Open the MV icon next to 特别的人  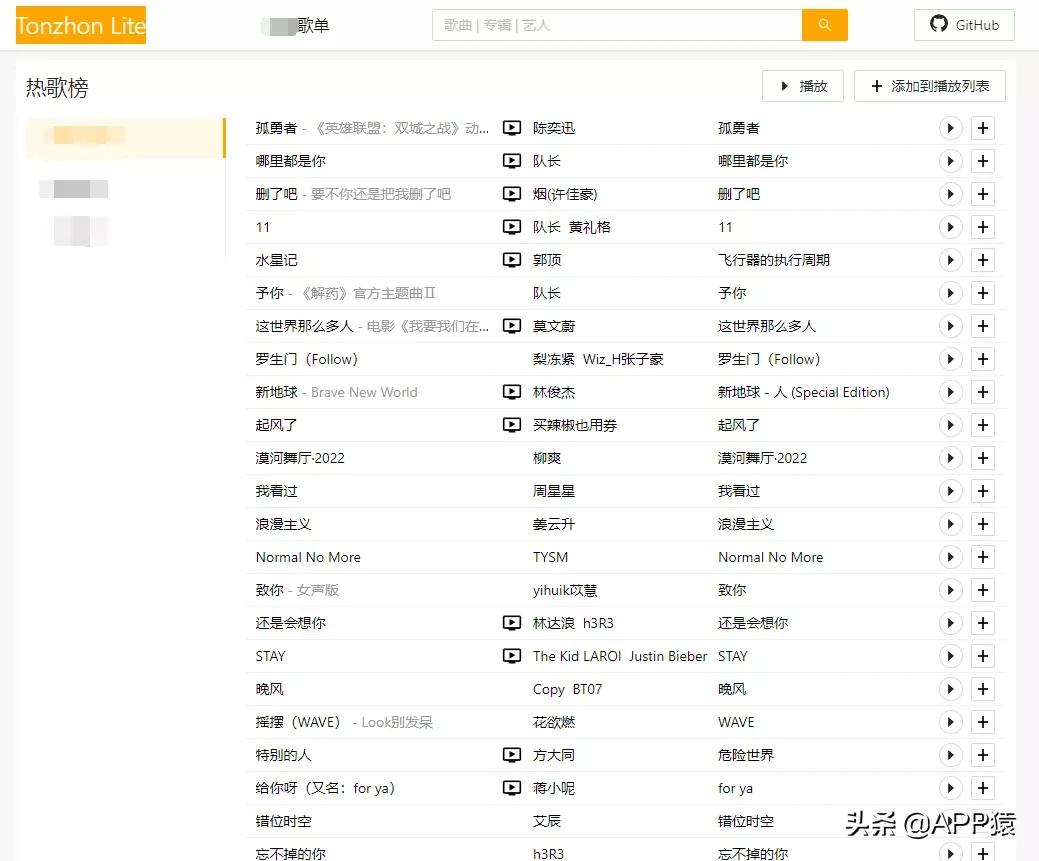click(512, 755)
